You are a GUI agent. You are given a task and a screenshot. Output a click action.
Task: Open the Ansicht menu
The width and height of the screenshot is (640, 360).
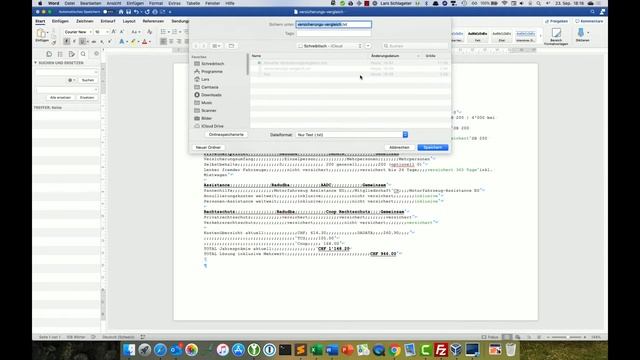tap(114, 3)
